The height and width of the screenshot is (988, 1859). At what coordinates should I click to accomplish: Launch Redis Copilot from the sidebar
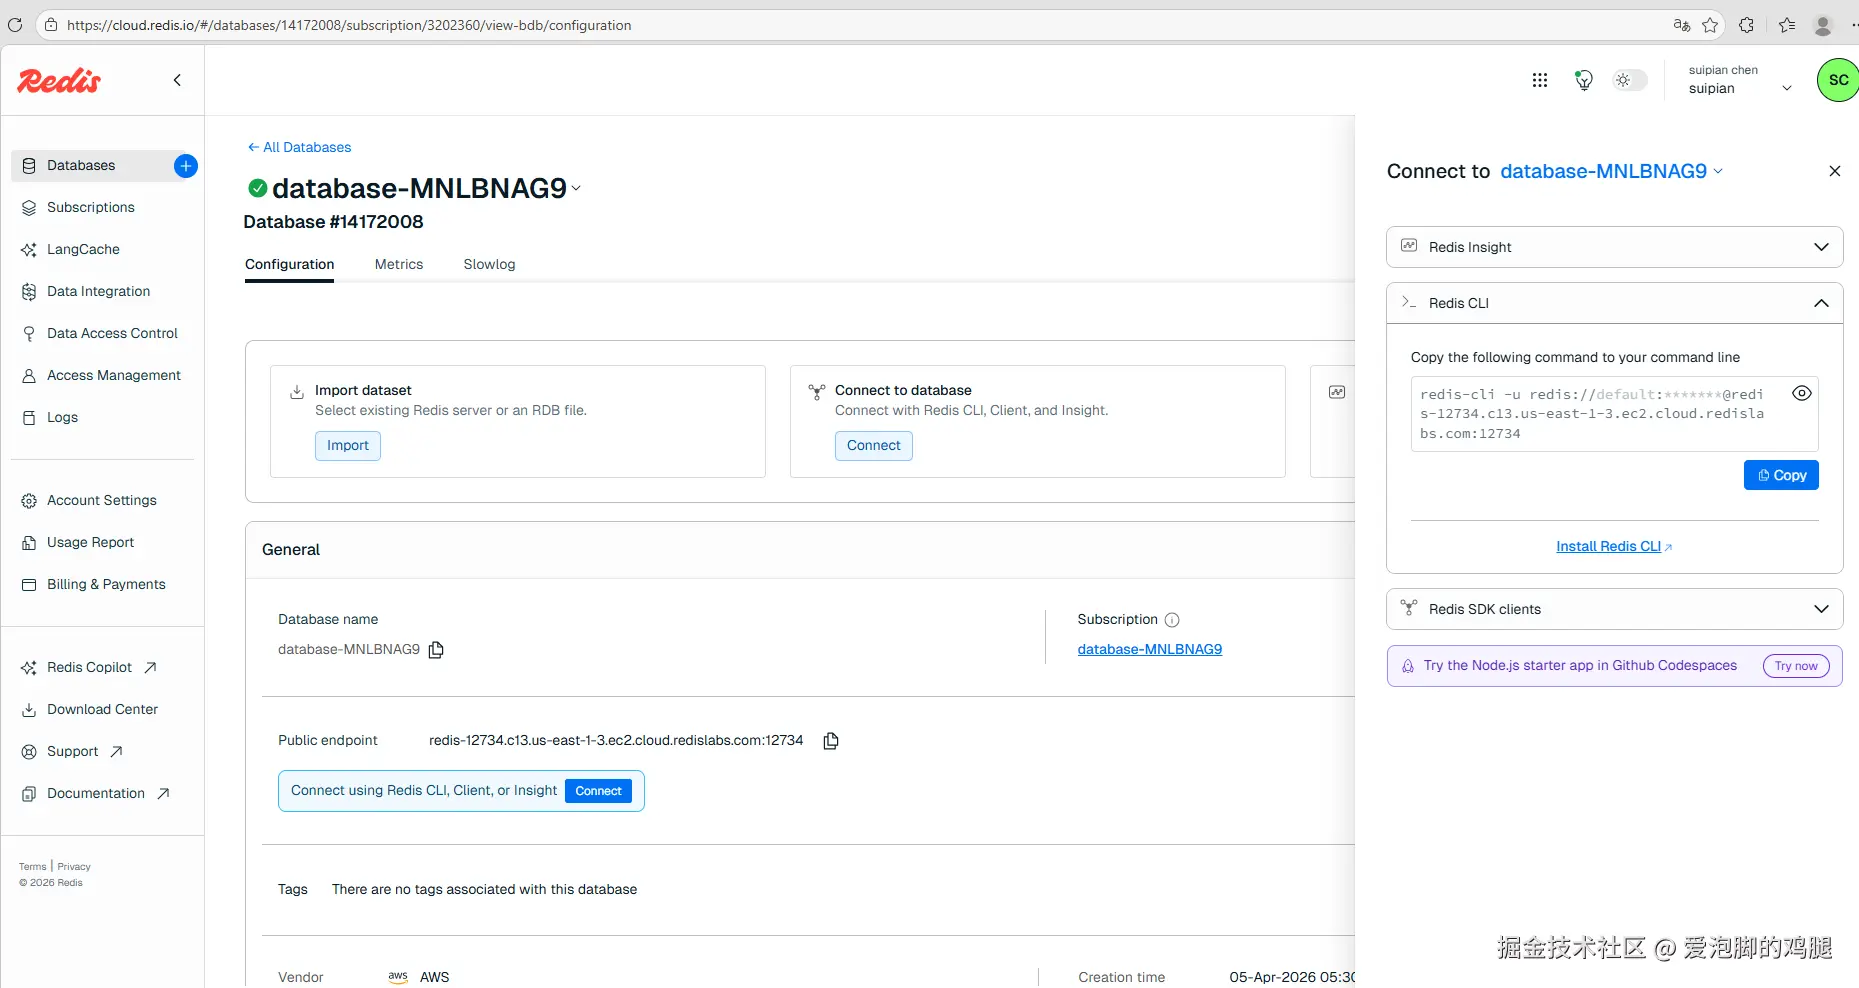tap(89, 668)
